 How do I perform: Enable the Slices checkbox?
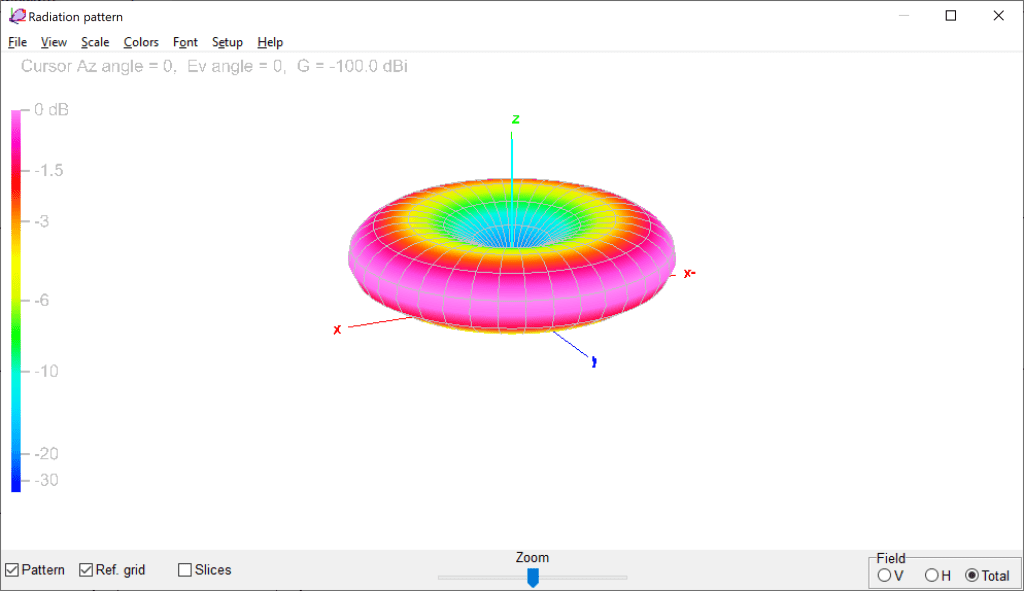point(185,570)
